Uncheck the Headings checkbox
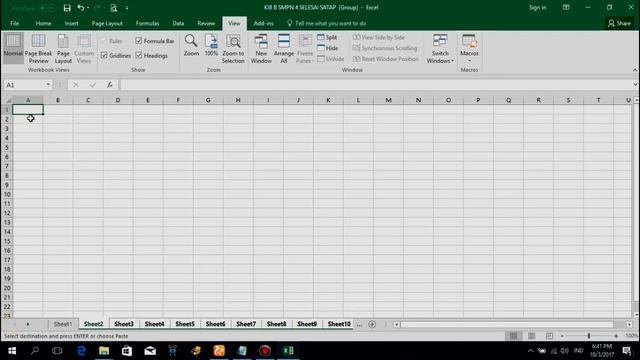This screenshot has height=360, width=640. pos(139,55)
